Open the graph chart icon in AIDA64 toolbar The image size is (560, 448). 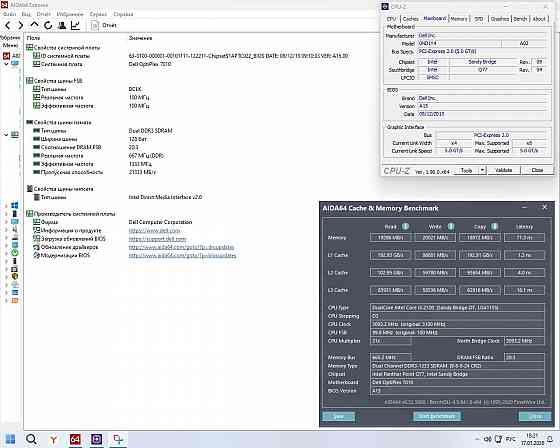tap(75, 25)
